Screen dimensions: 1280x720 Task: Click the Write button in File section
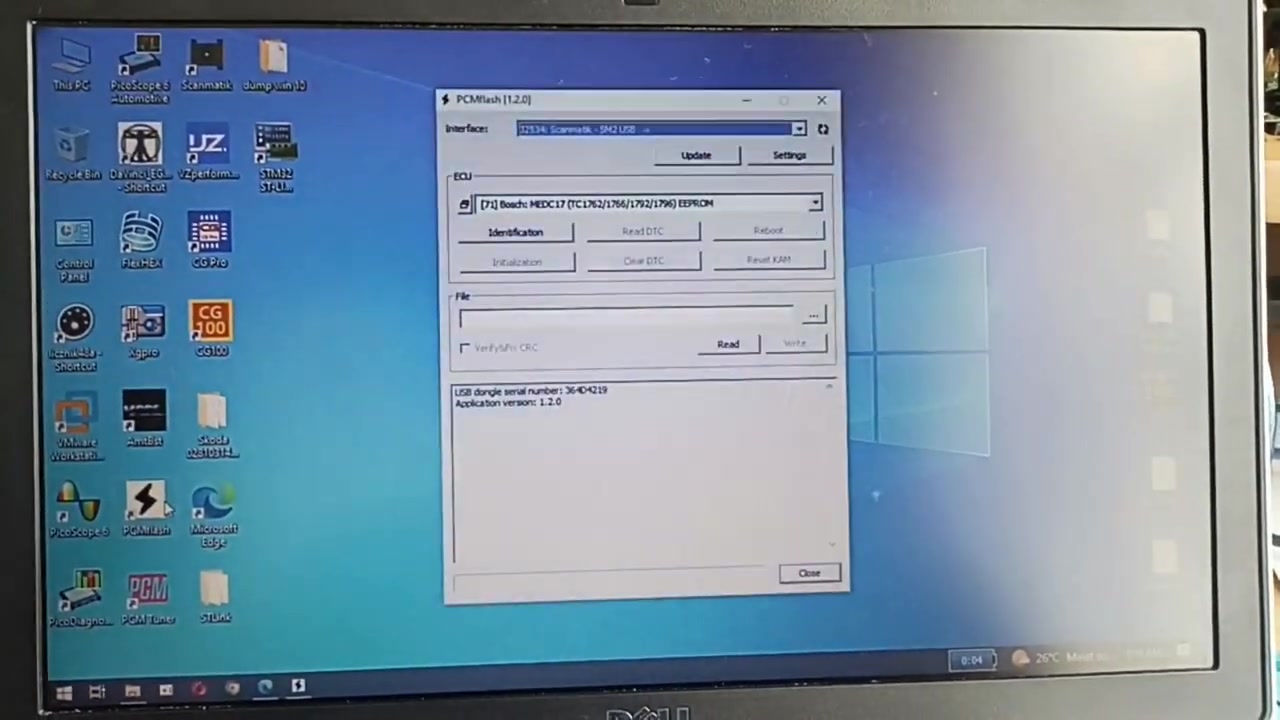point(795,344)
